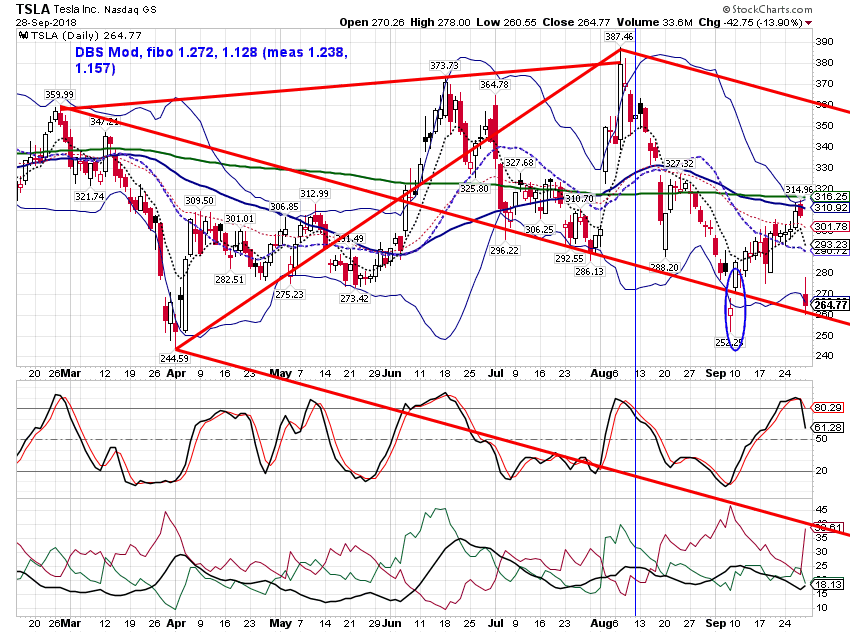Click the 309.50 price label

pyautogui.click(x=199, y=201)
